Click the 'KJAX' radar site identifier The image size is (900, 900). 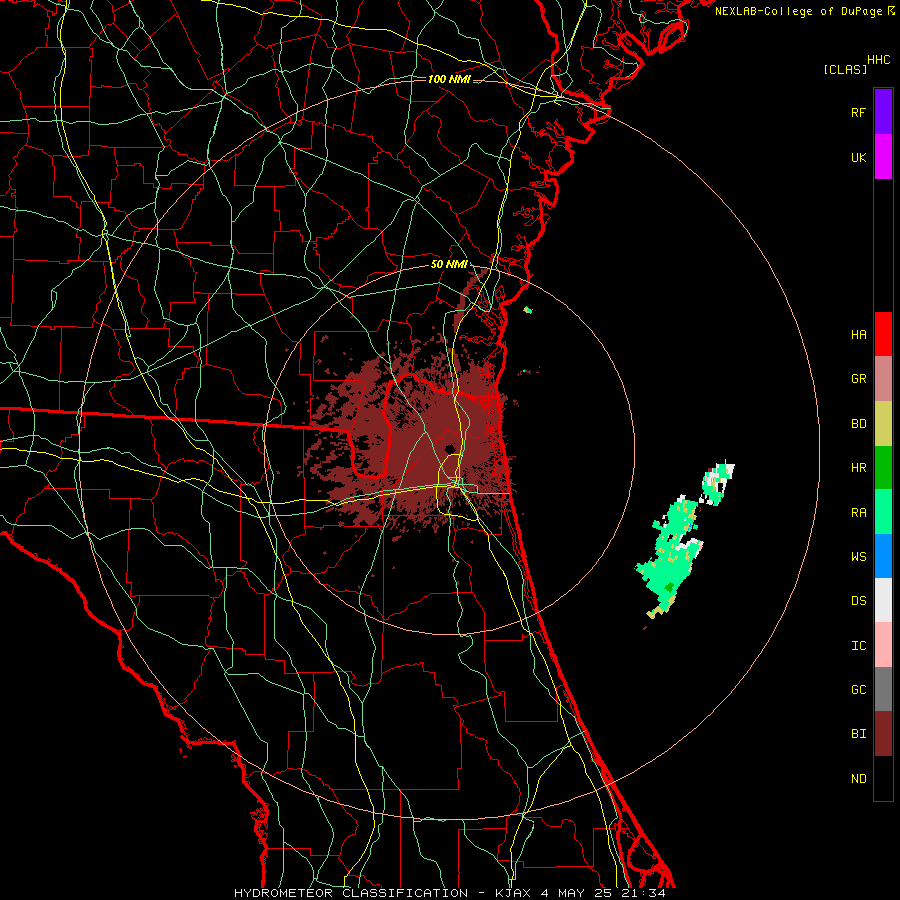pyautogui.click(x=513, y=893)
